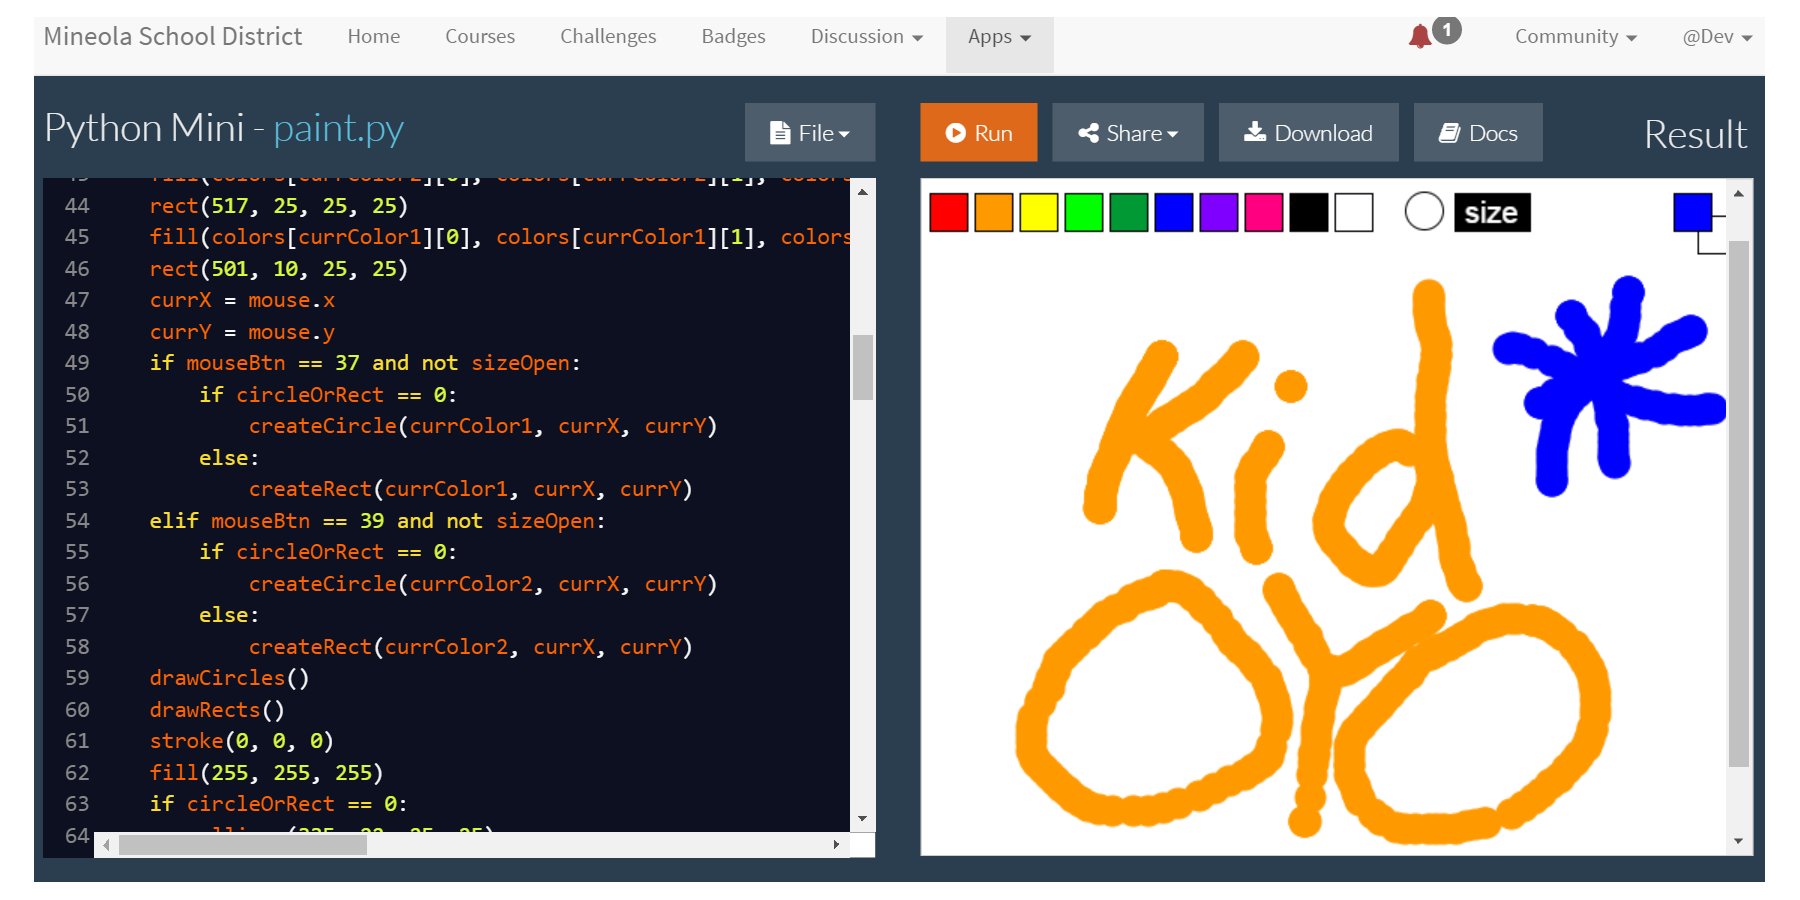Image resolution: width=1800 pixels, height=900 pixels.
Task: Click the code editor scroll down arrow
Action: point(863,819)
